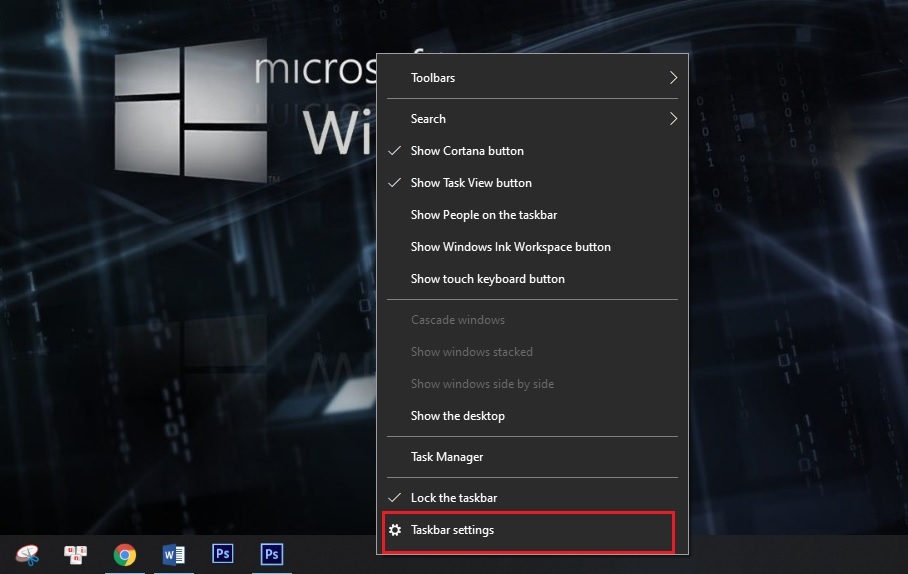The height and width of the screenshot is (574, 908).
Task: Untick Show Task View button
Action: tap(533, 182)
